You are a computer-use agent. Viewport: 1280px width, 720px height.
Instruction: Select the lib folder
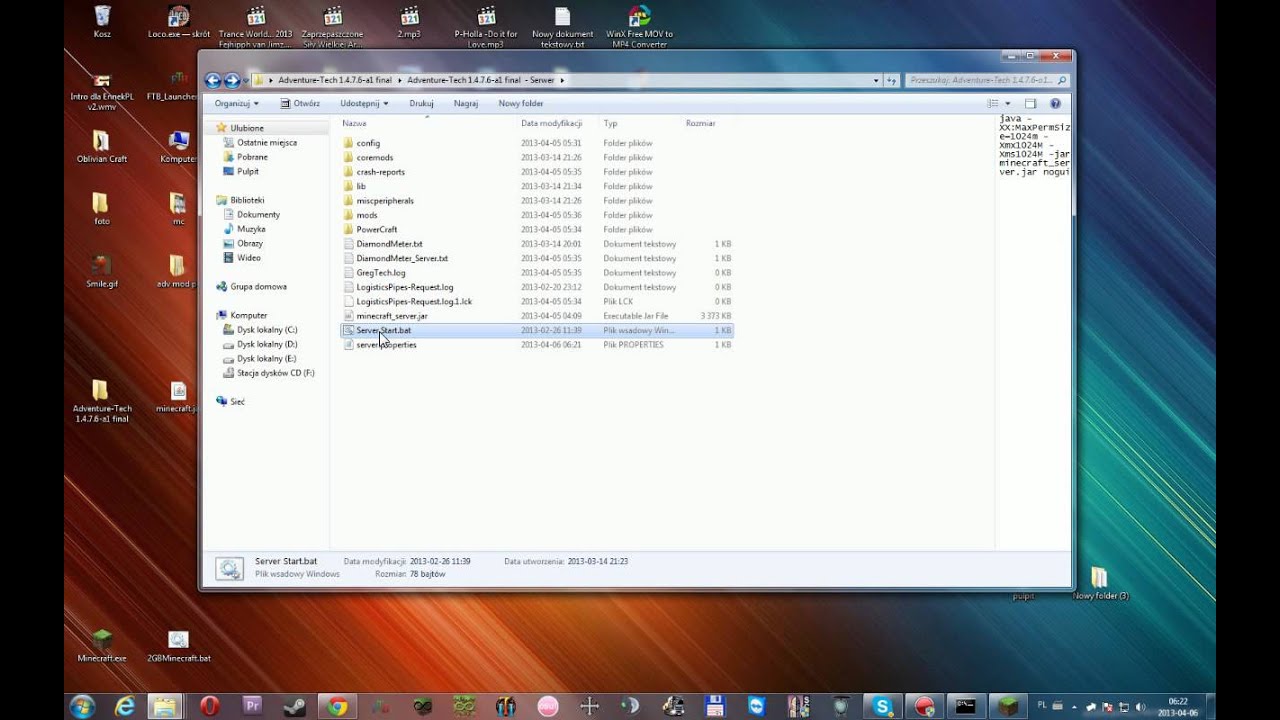[361, 186]
